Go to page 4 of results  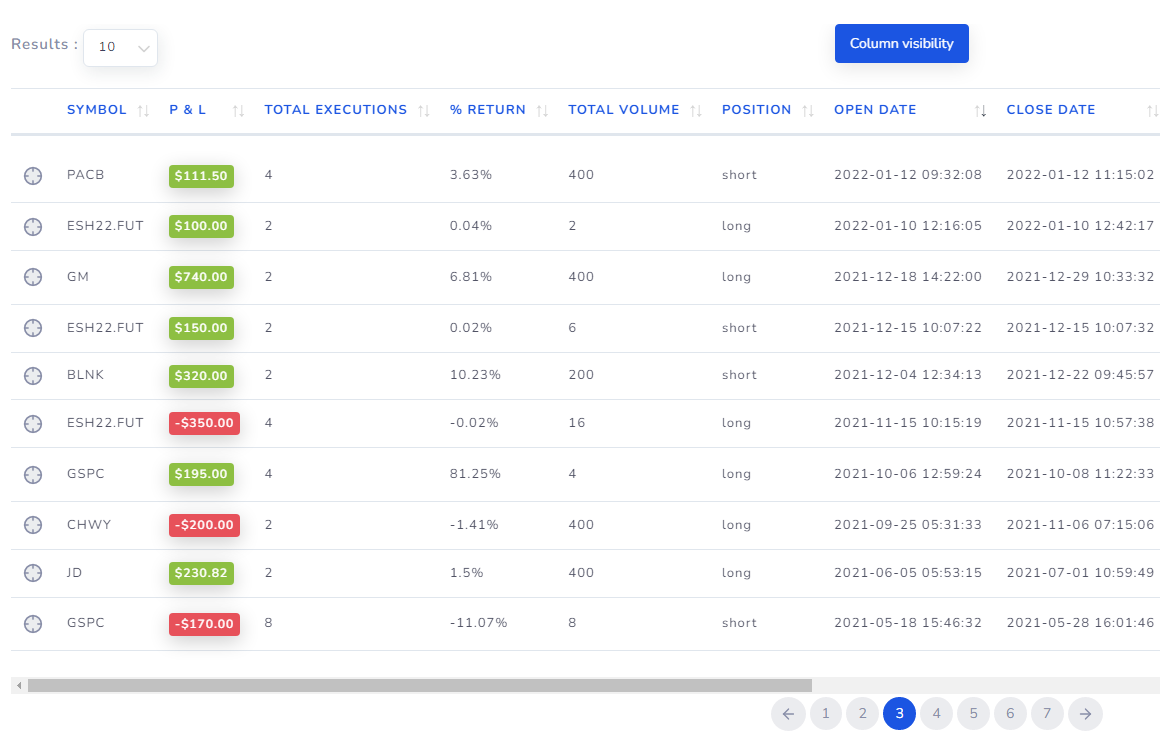pyautogui.click(x=936, y=714)
